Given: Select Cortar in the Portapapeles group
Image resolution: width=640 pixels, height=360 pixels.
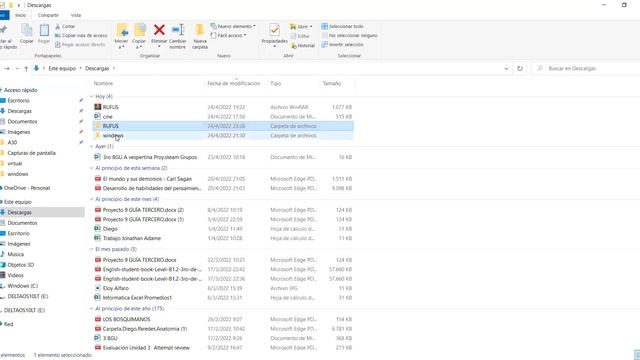Looking at the screenshot, I should click(x=65, y=26).
